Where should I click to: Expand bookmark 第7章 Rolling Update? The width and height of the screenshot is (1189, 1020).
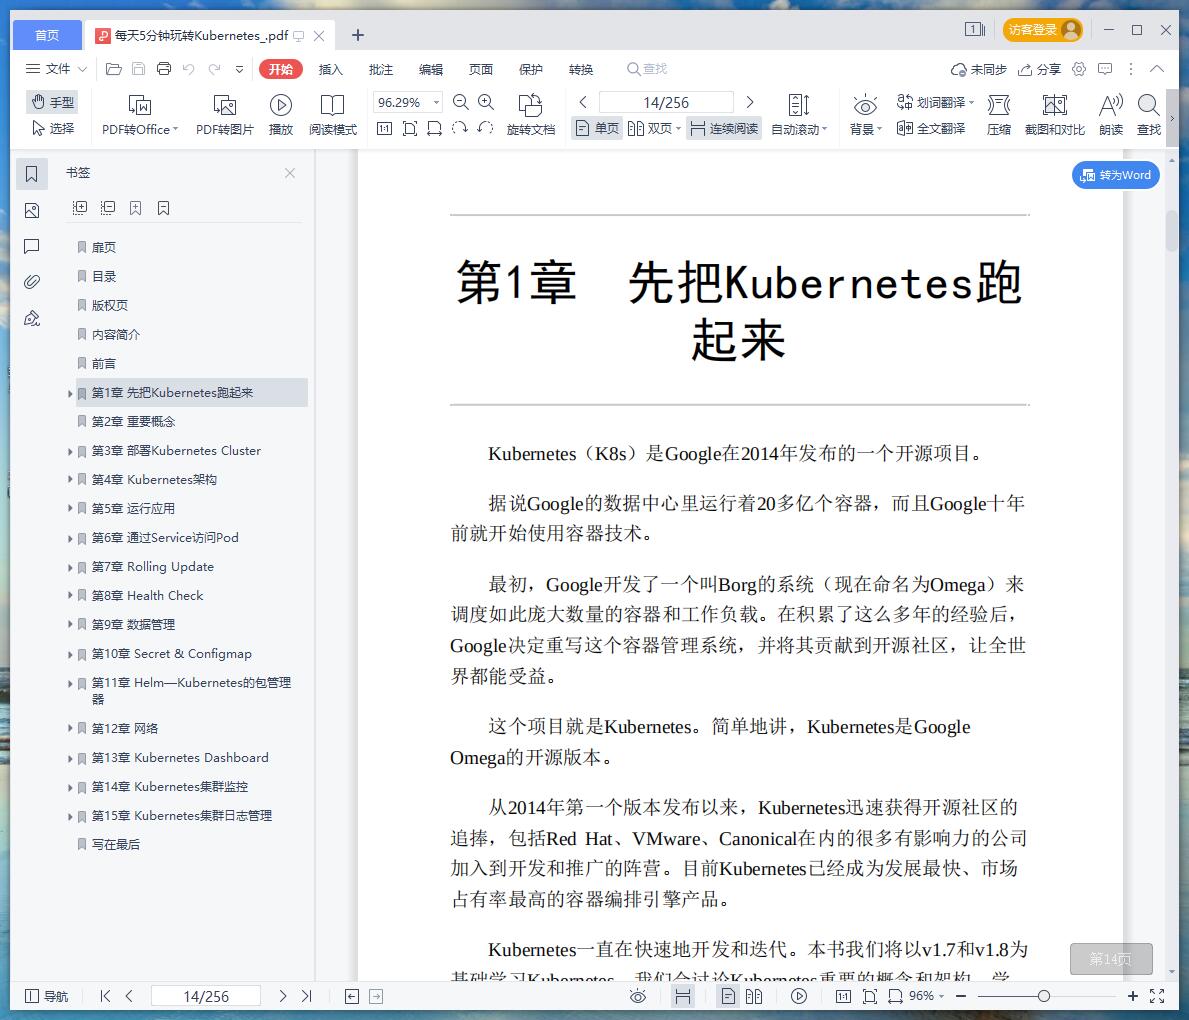coord(70,567)
